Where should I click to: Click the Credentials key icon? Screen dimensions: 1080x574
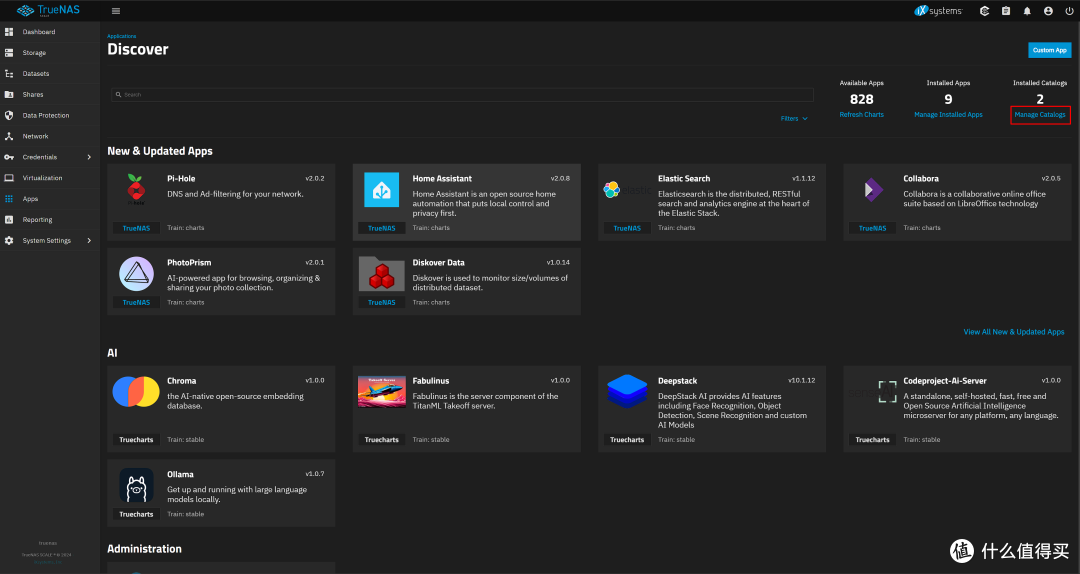tap(9, 157)
